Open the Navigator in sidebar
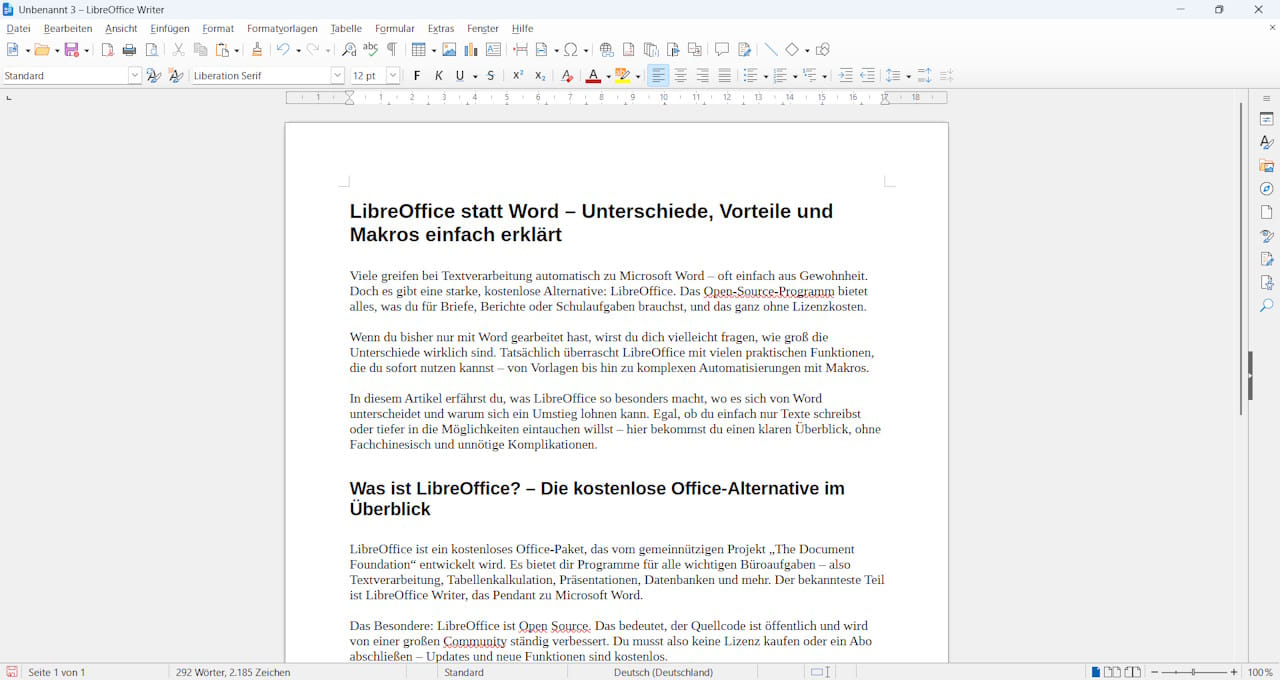This screenshot has height=680, width=1280. (1266, 189)
